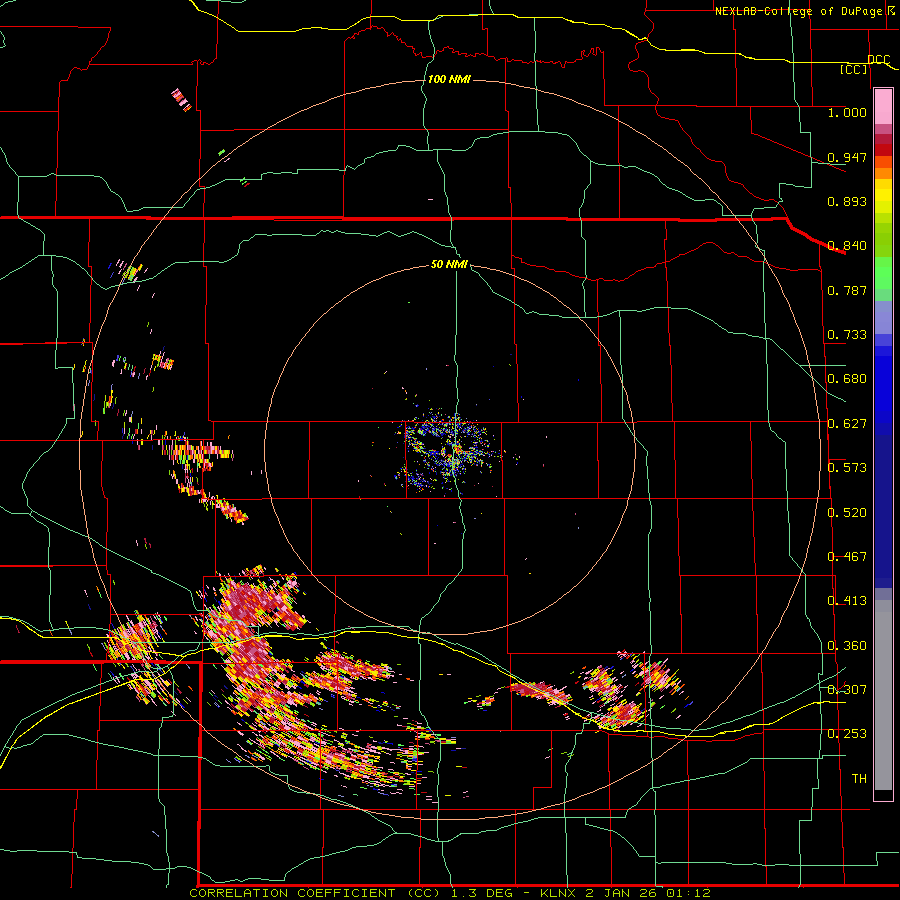
Task: Click the KLNX station identifier
Action: [x=560, y=893]
